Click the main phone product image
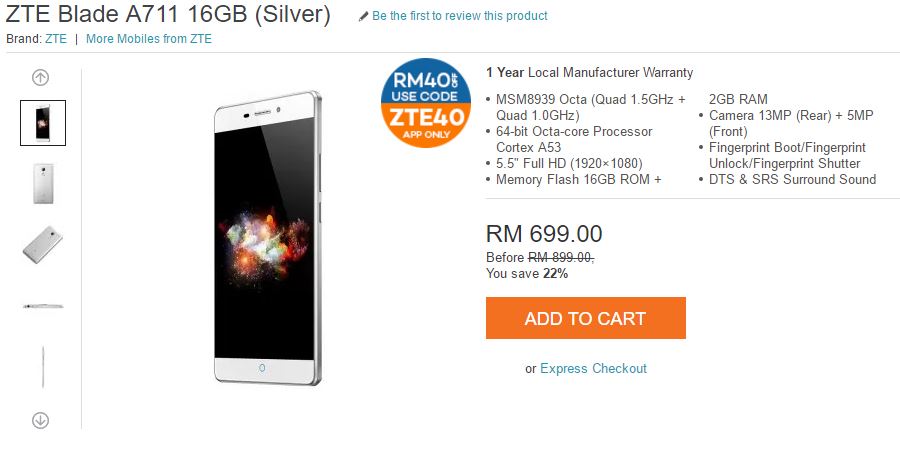This screenshot has height=449, width=900. (x=267, y=238)
